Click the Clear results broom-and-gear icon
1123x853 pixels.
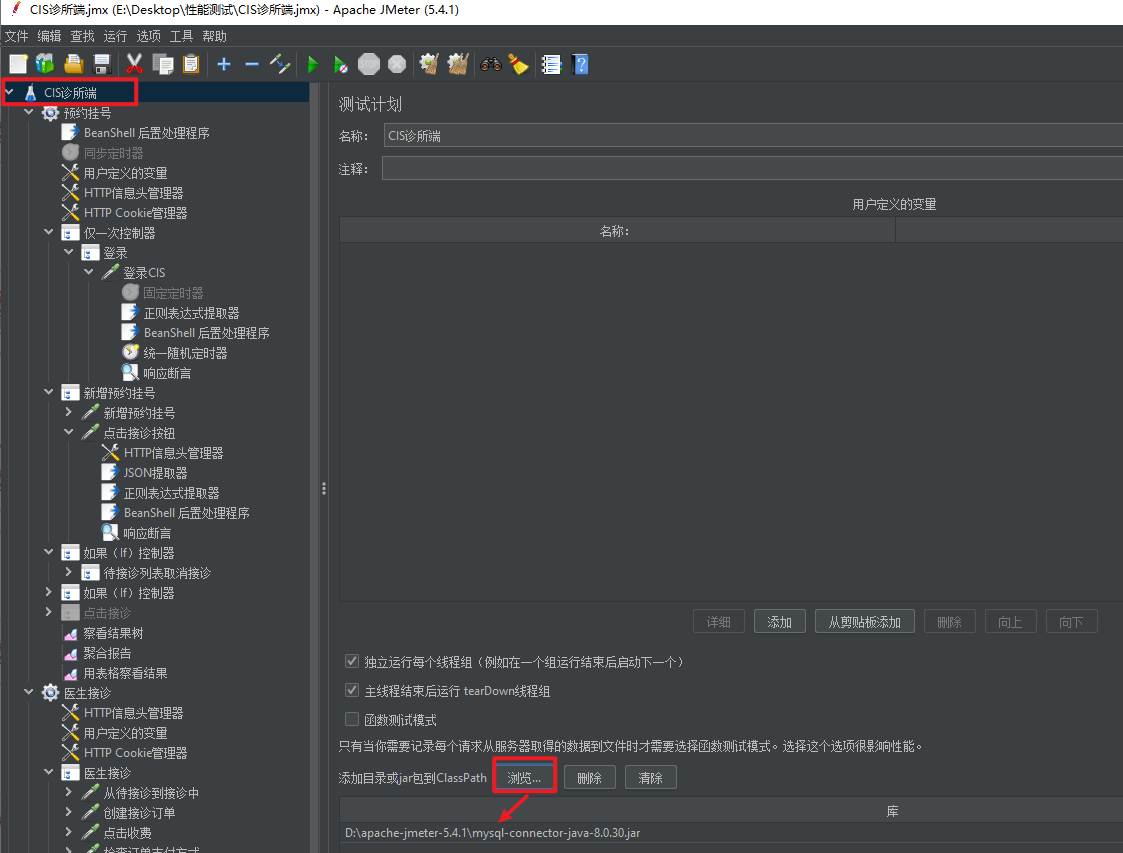[x=429, y=64]
